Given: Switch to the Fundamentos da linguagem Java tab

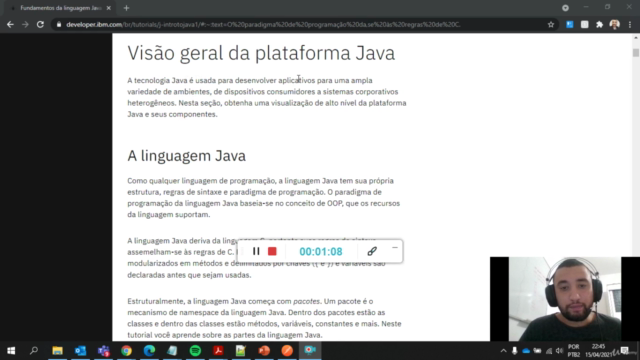Looking at the screenshot, I should (x=60, y=8).
